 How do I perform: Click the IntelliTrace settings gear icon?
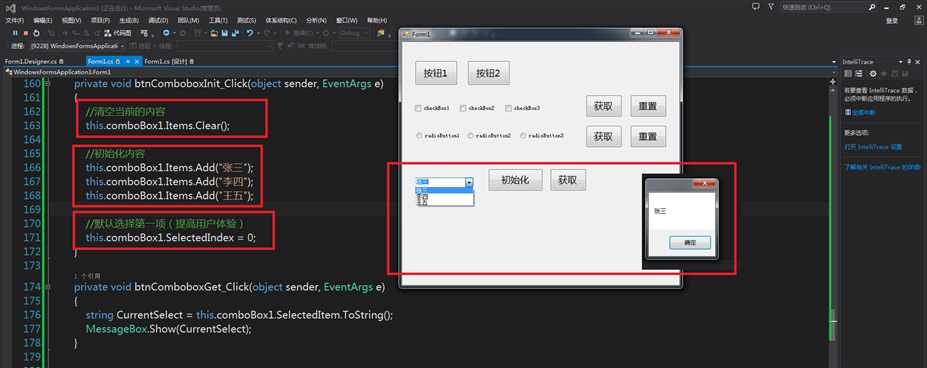pyautogui.click(x=873, y=74)
